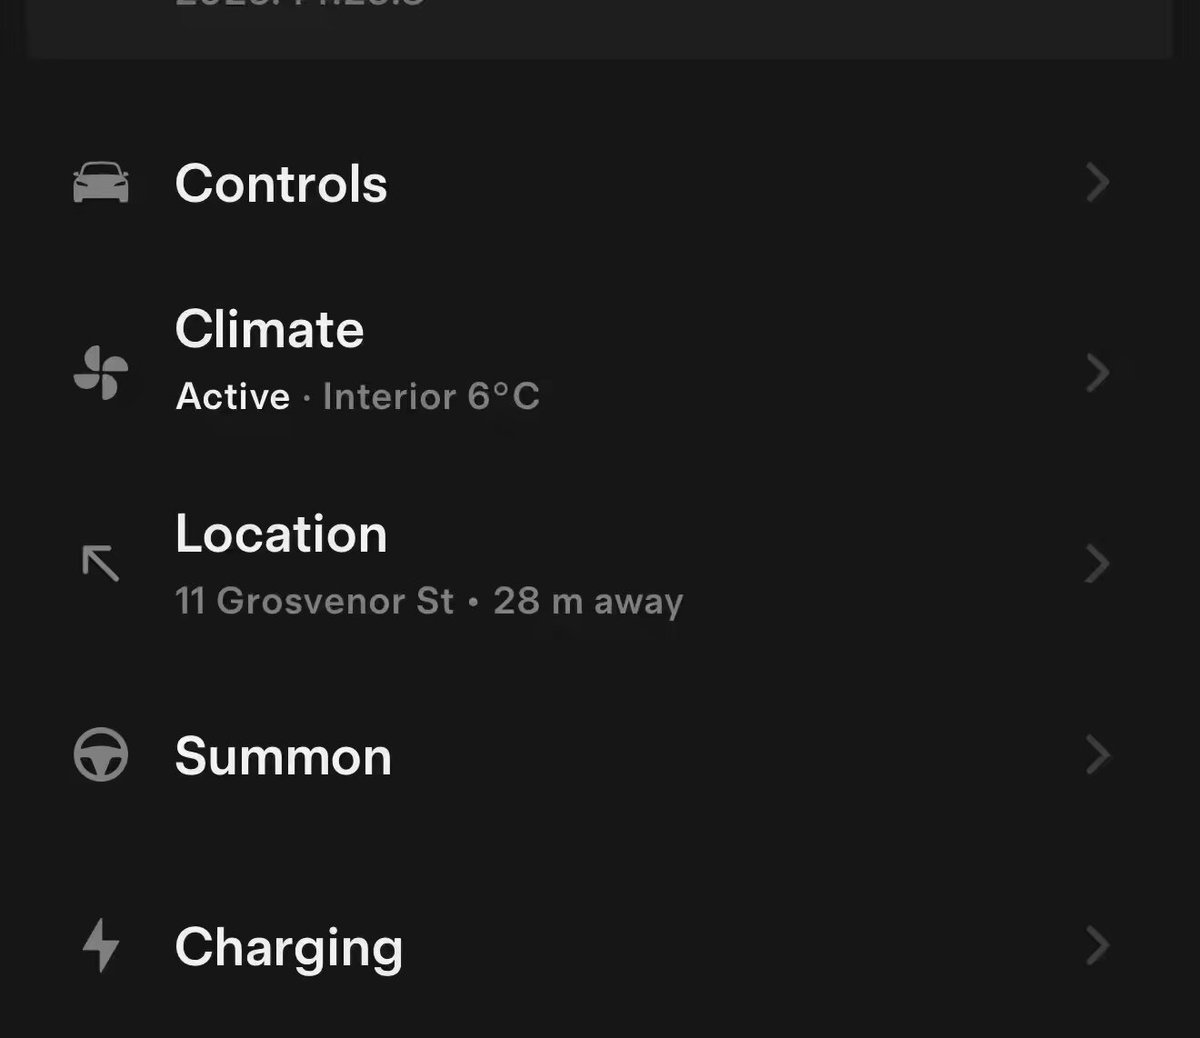Screen dimensions: 1200x1038
Task: Tap the car icon beside Controls
Action: [101, 183]
